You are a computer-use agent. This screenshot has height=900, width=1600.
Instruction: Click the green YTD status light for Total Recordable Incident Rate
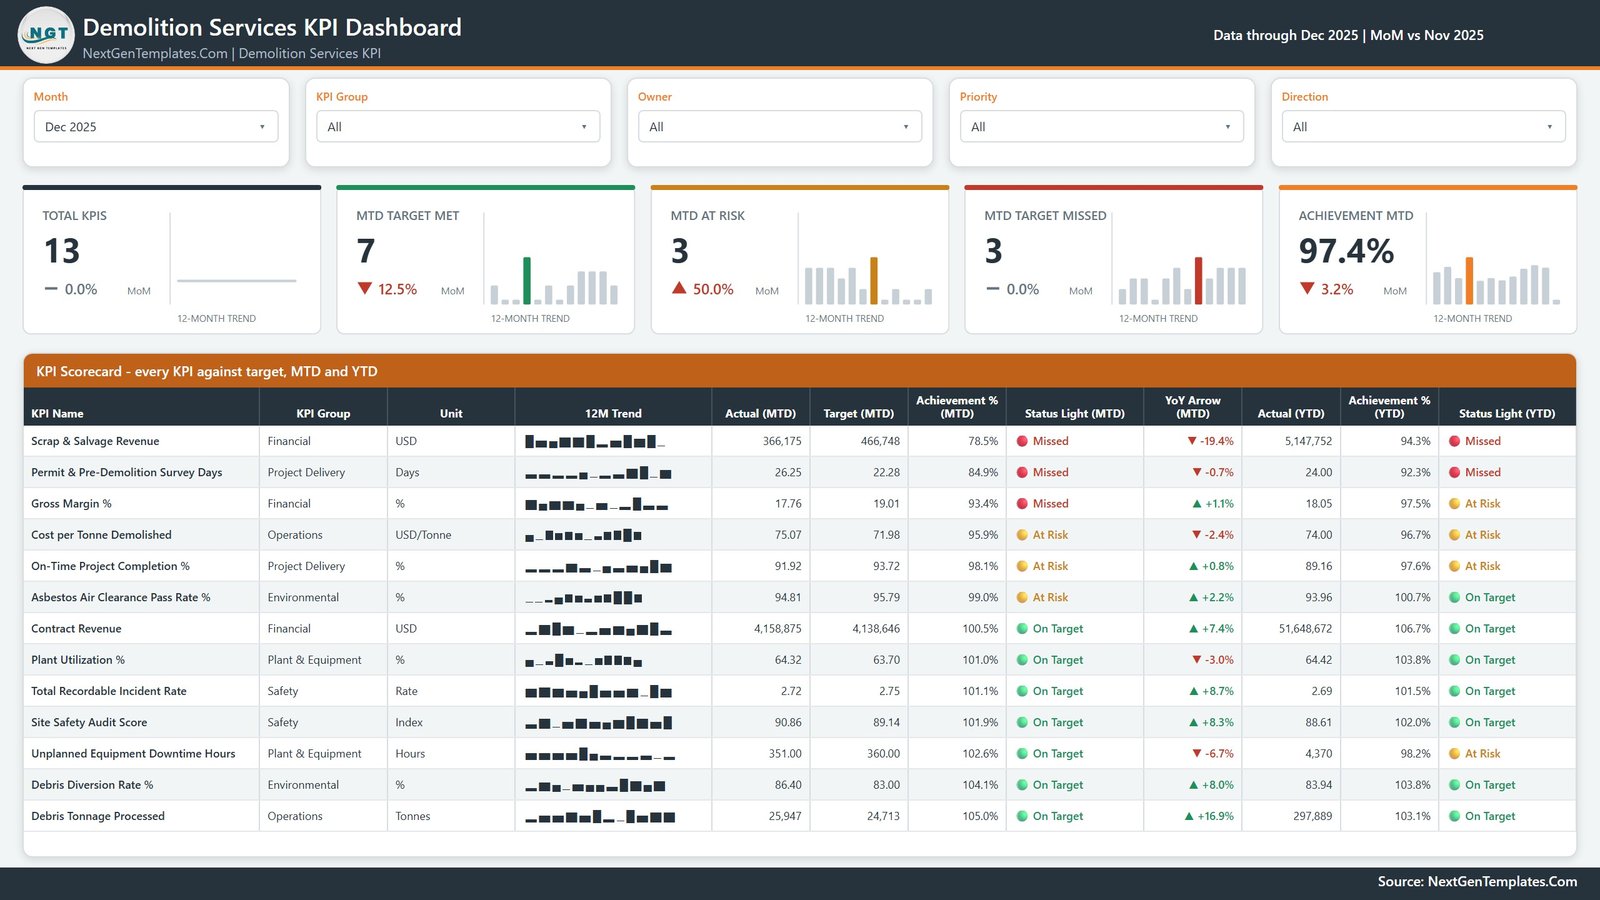[1455, 691]
